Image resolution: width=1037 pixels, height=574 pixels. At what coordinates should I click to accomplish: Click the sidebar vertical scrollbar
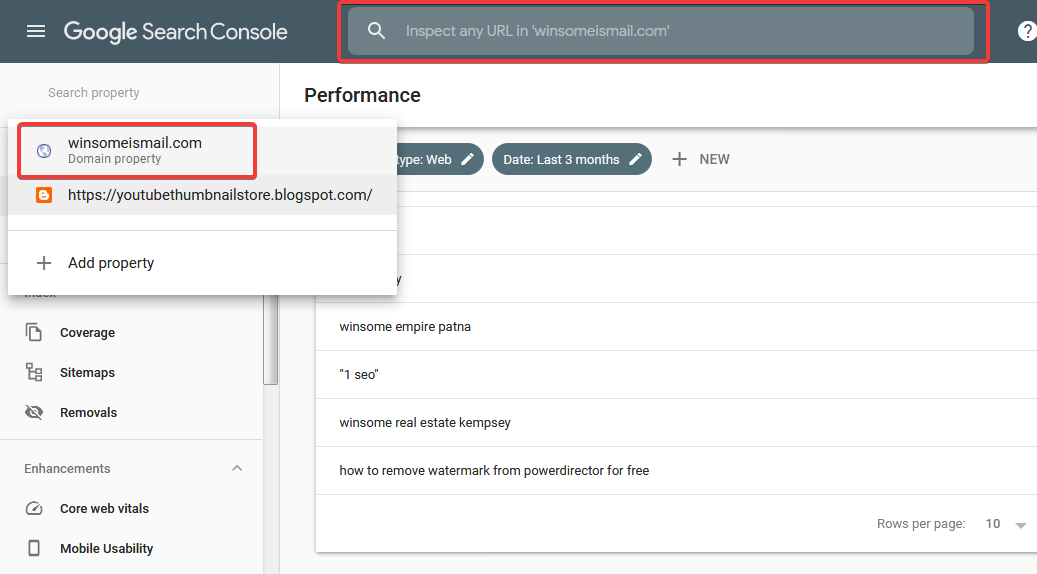(270, 340)
